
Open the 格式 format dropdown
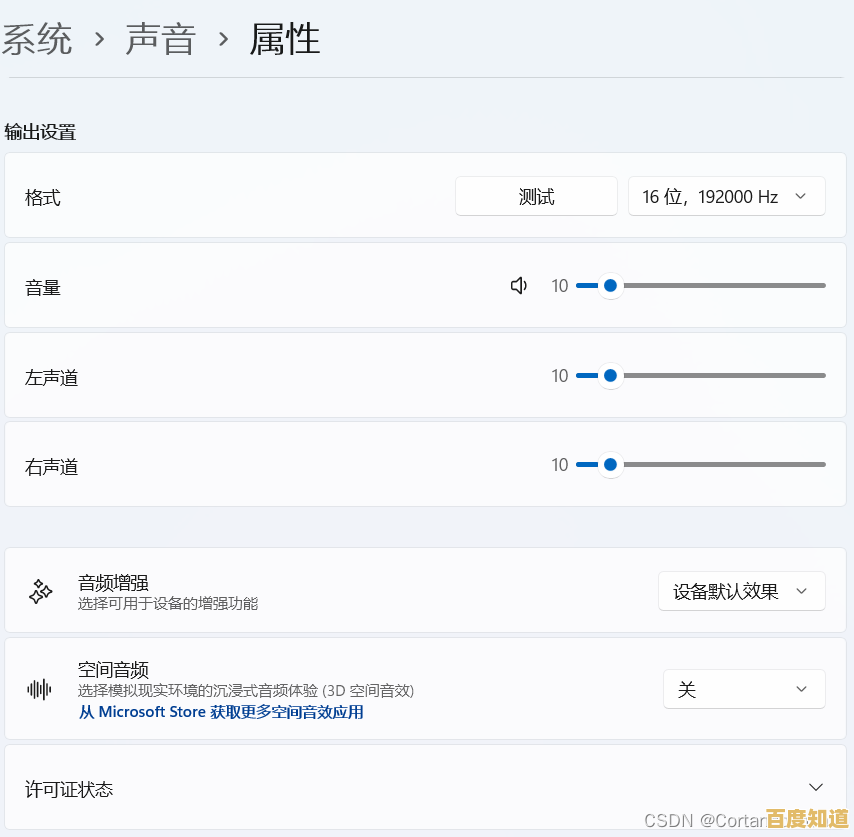[x=727, y=196]
